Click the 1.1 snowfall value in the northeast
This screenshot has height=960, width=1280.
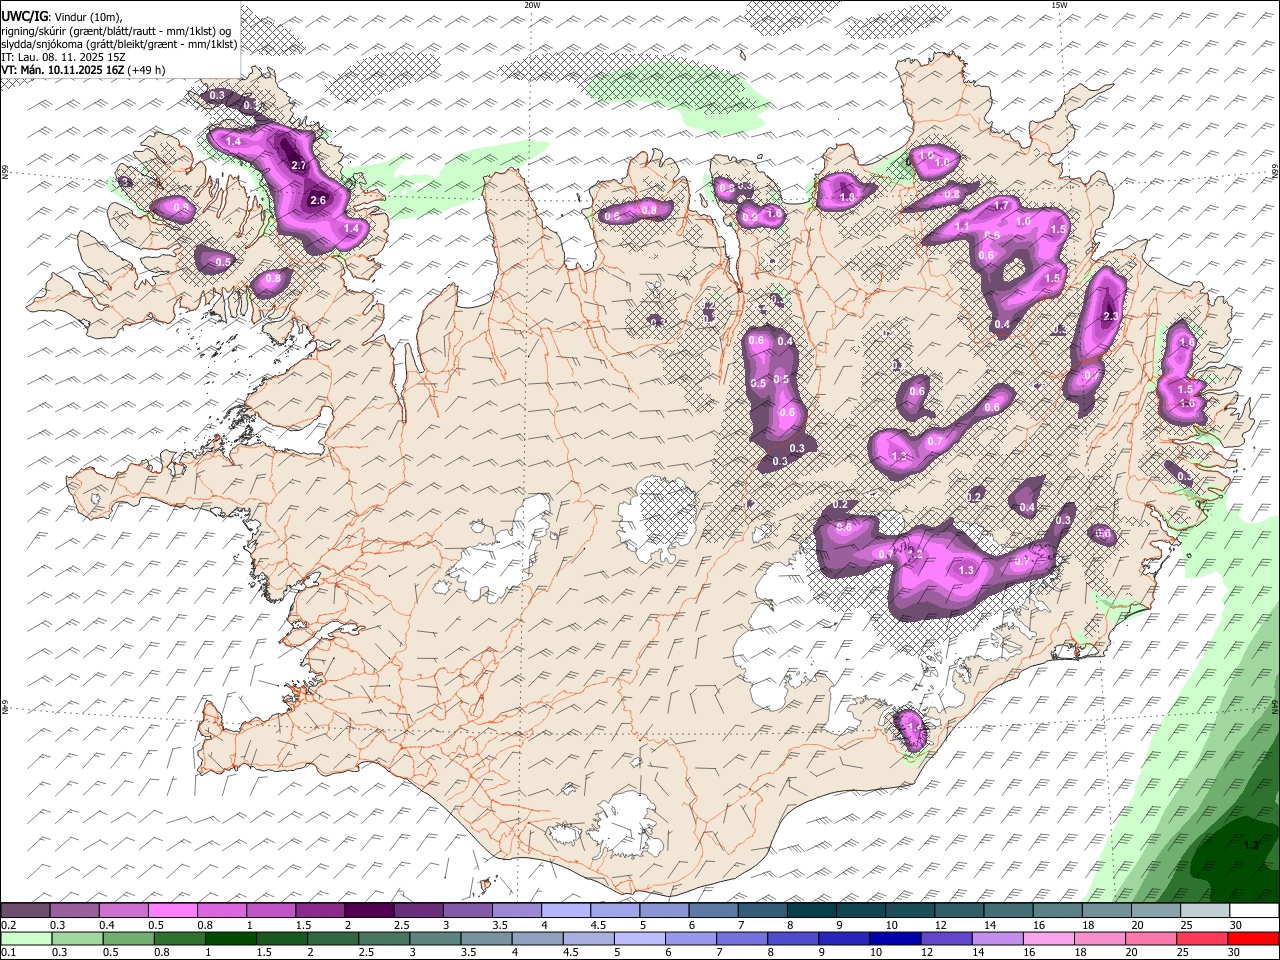[962, 227]
